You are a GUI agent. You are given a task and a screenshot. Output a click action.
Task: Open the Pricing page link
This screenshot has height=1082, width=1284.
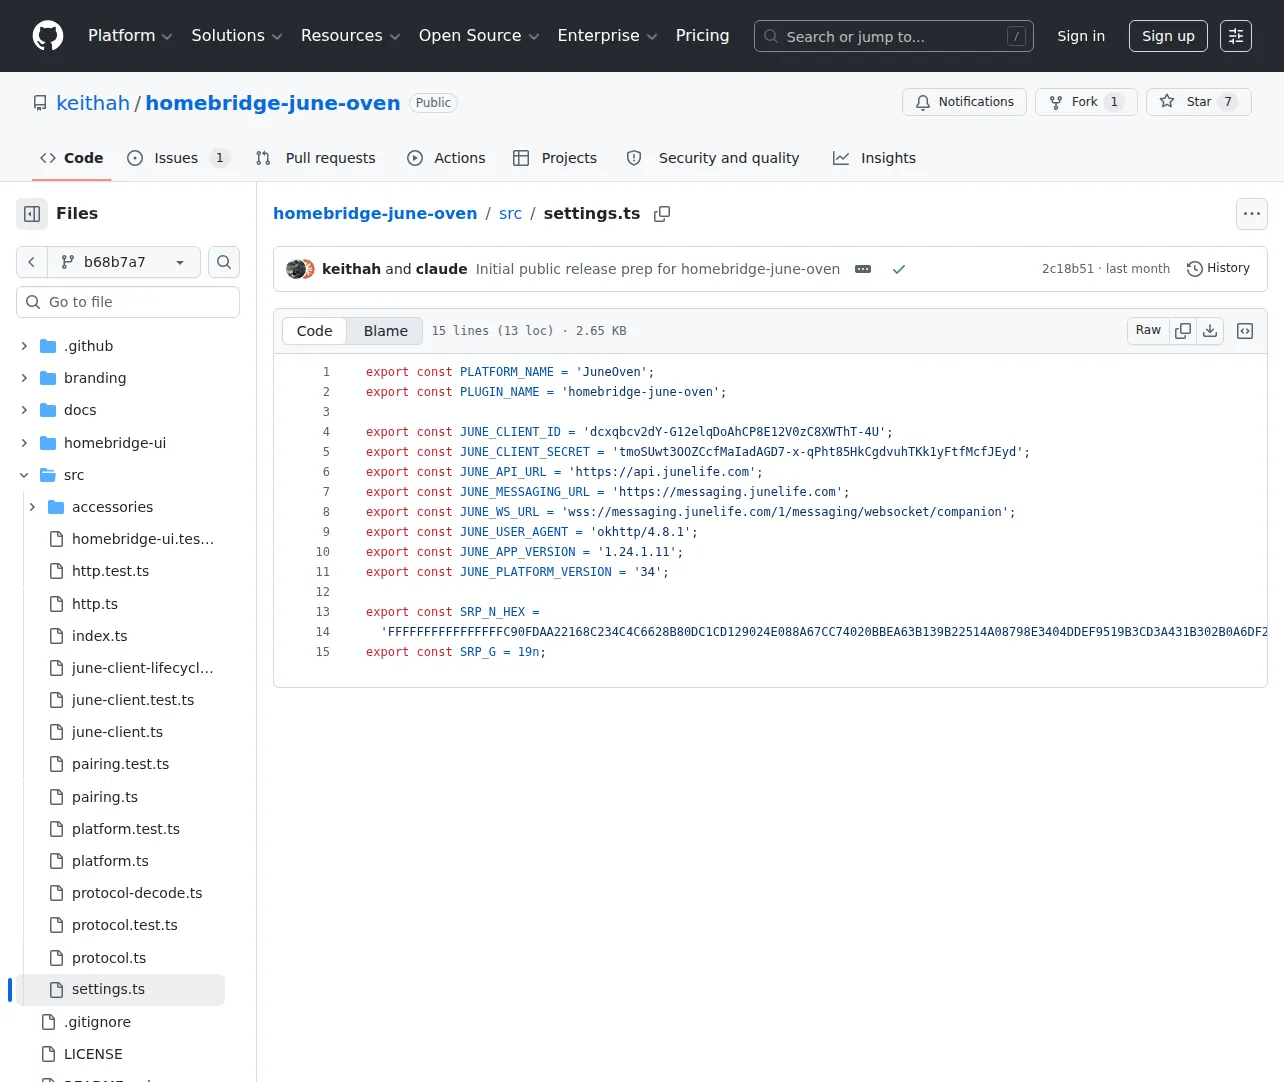coord(702,36)
